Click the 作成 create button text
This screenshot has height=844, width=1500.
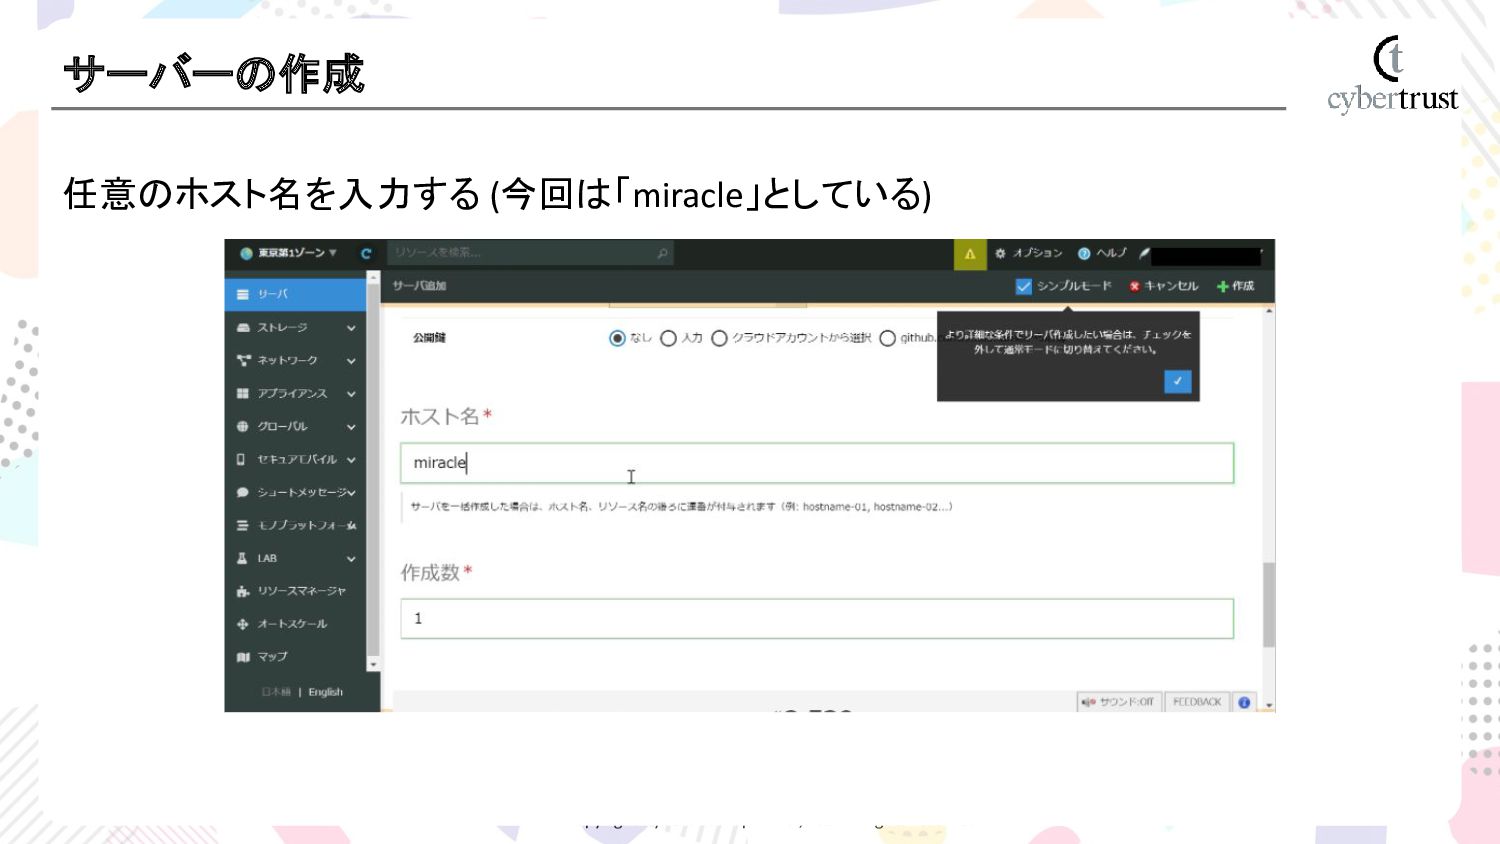tap(1243, 286)
